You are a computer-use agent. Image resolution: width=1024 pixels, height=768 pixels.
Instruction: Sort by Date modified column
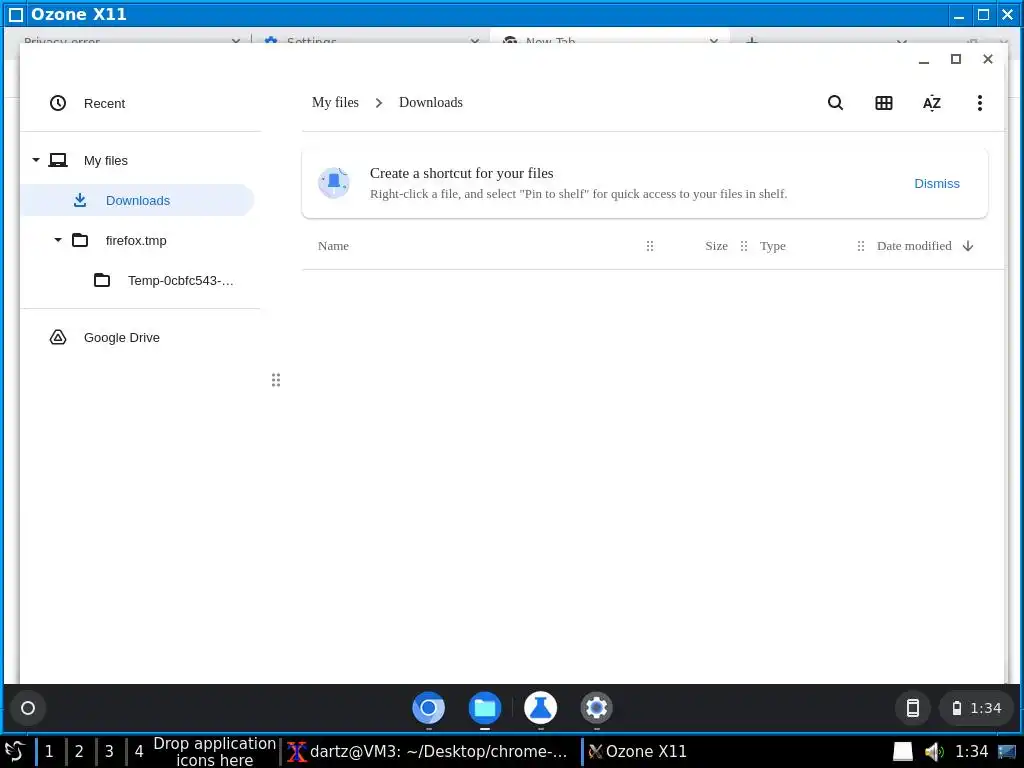[x=914, y=246]
